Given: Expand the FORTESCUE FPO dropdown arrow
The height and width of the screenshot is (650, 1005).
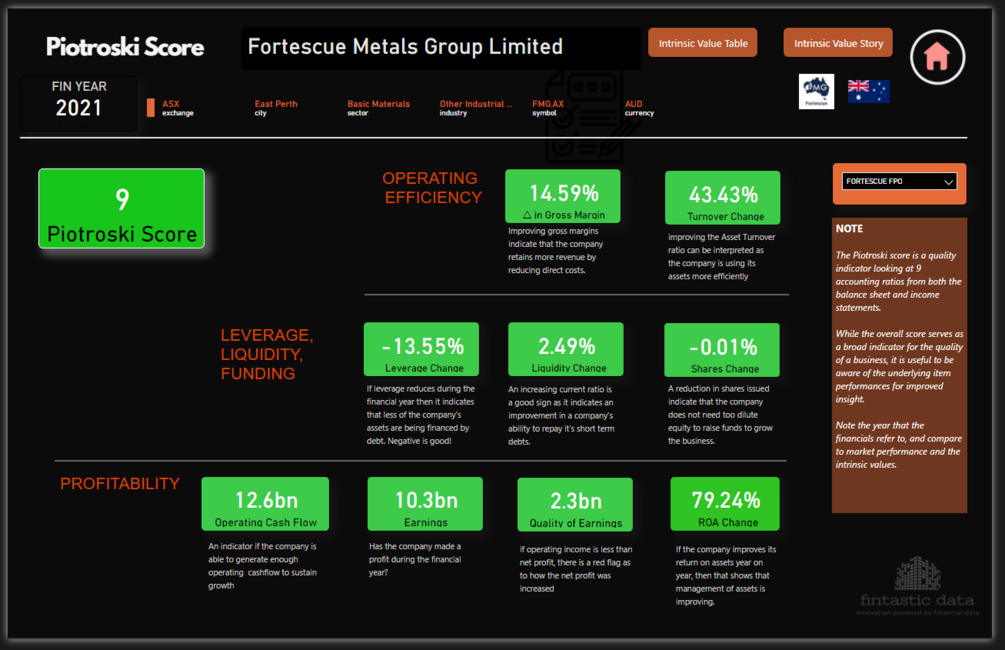Looking at the screenshot, I should [x=948, y=182].
